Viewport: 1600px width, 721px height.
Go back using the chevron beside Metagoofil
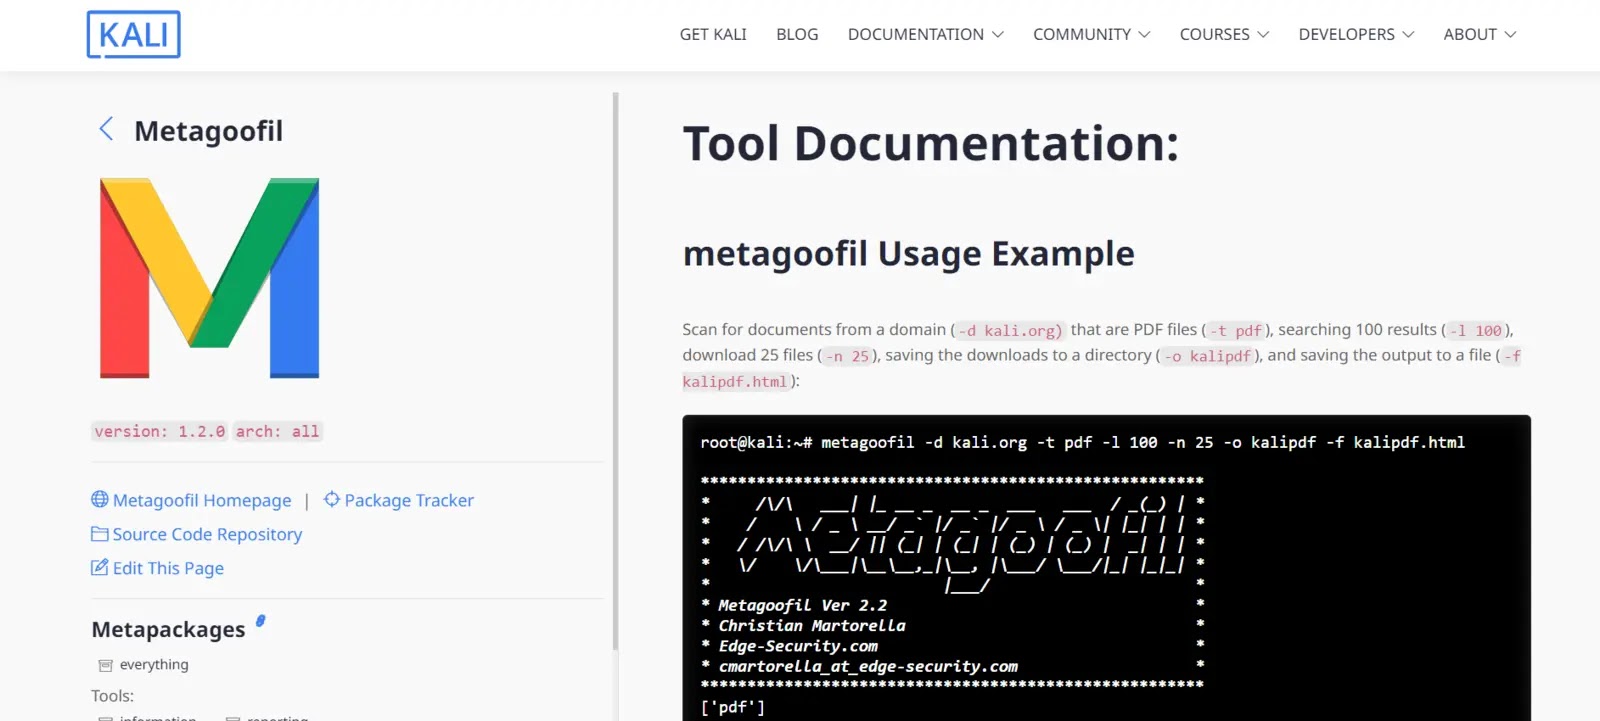[106, 129]
